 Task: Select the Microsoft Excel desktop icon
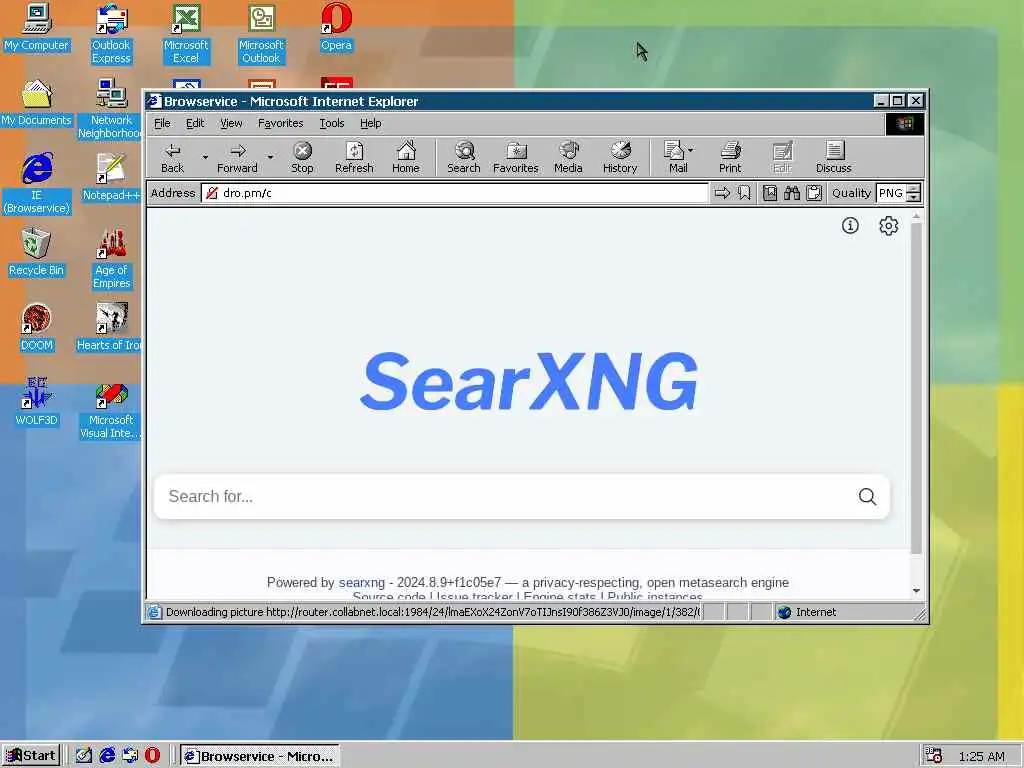click(186, 34)
